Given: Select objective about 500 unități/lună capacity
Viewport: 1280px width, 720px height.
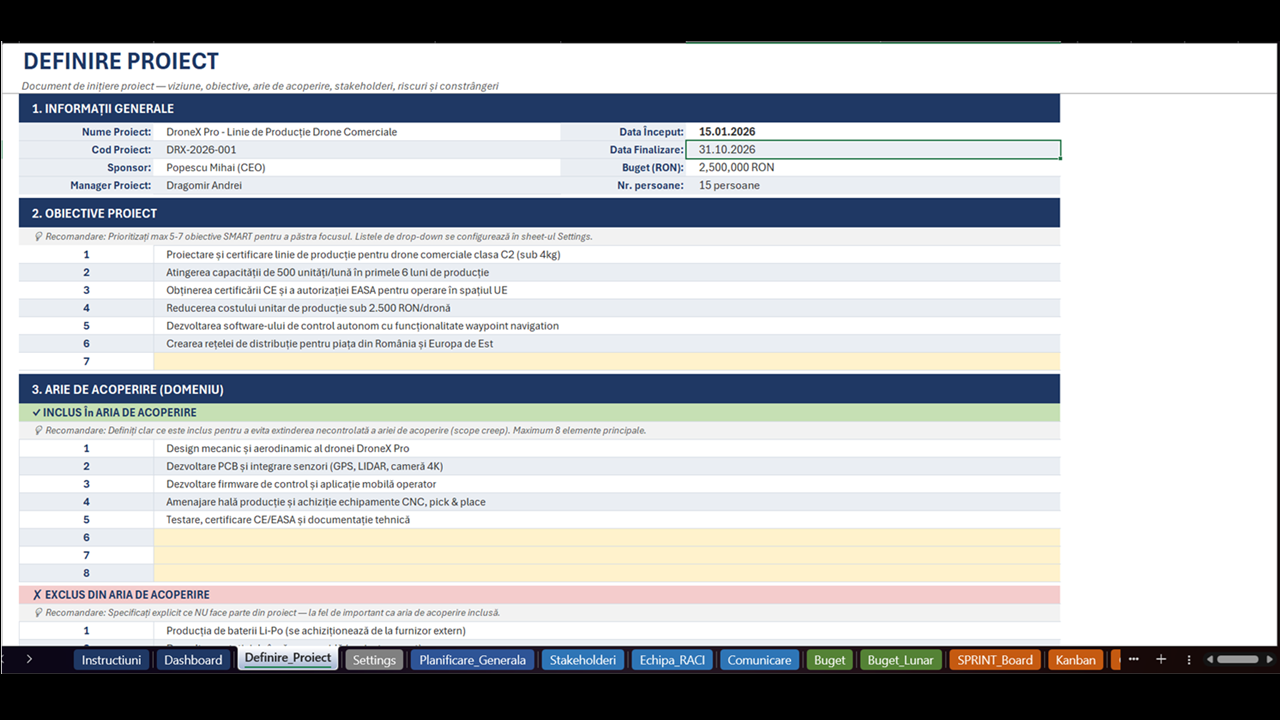Looking at the screenshot, I should (x=607, y=272).
